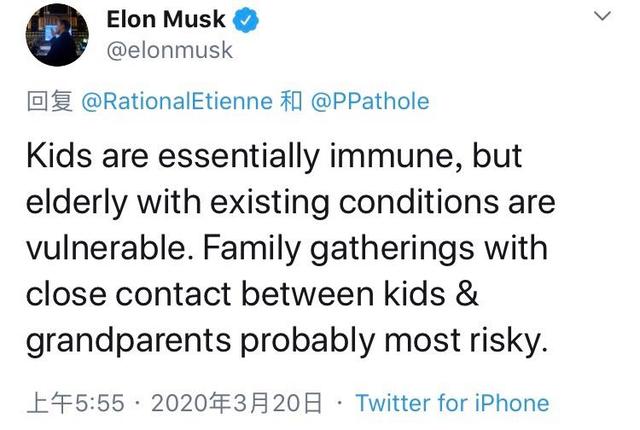Viewport: 640px width, 430px height.
Task: Expand the tweet options chevron
Action: pos(602,17)
